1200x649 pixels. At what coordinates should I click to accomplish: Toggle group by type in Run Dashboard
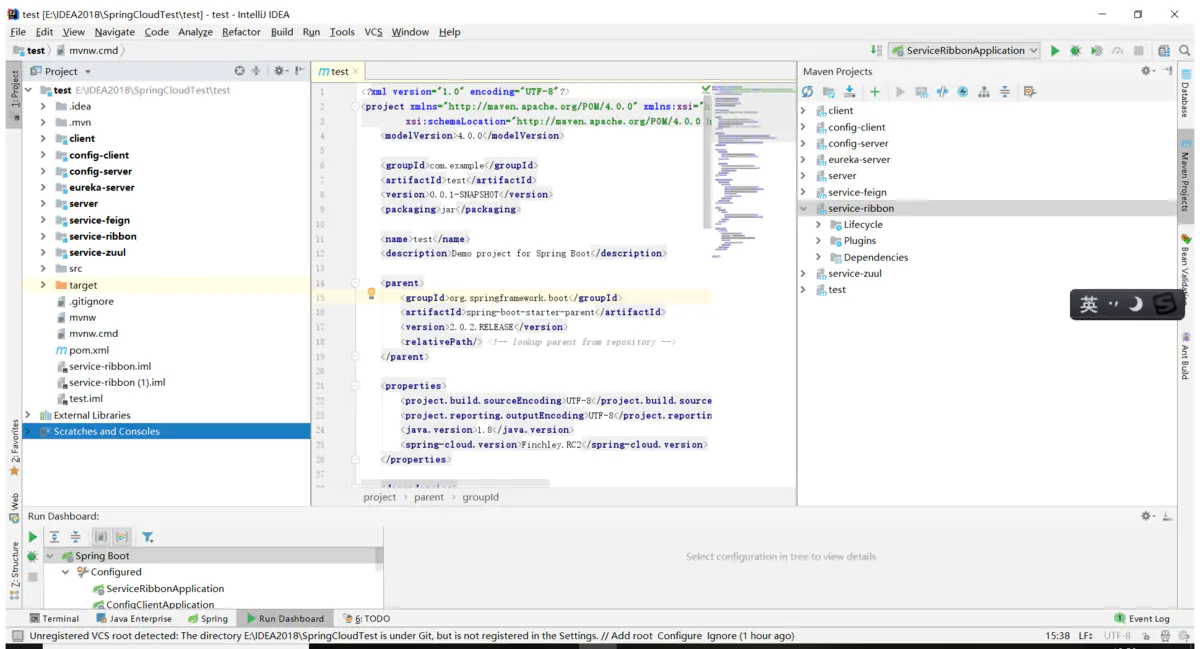pyautogui.click(x=101, y=537)
